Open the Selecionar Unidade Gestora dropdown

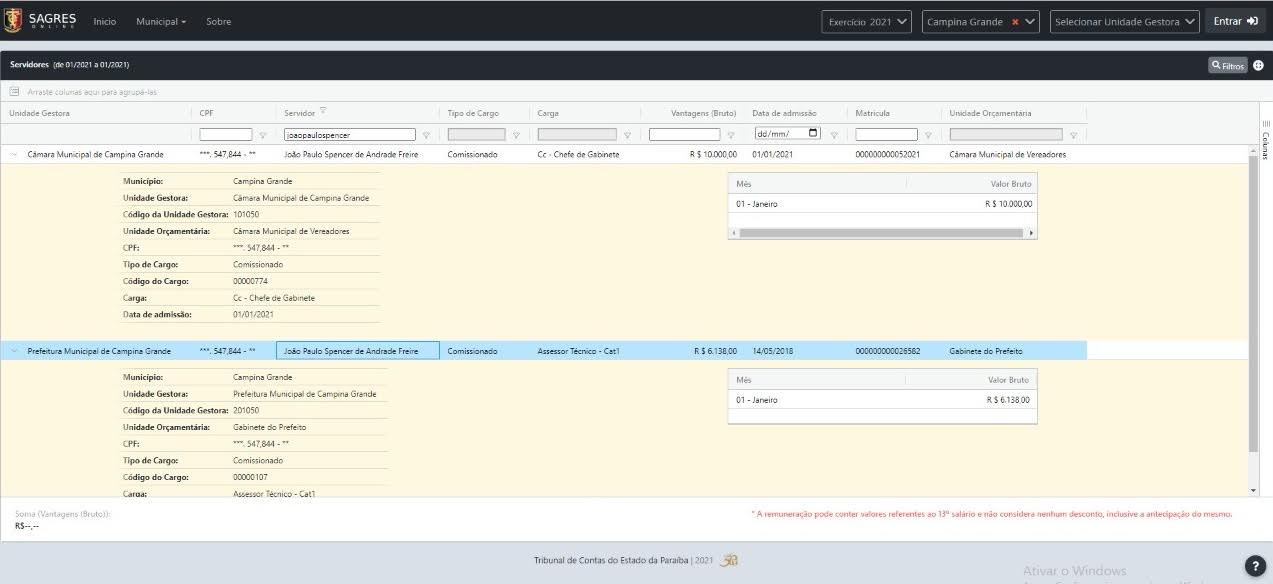point(1124,22)
